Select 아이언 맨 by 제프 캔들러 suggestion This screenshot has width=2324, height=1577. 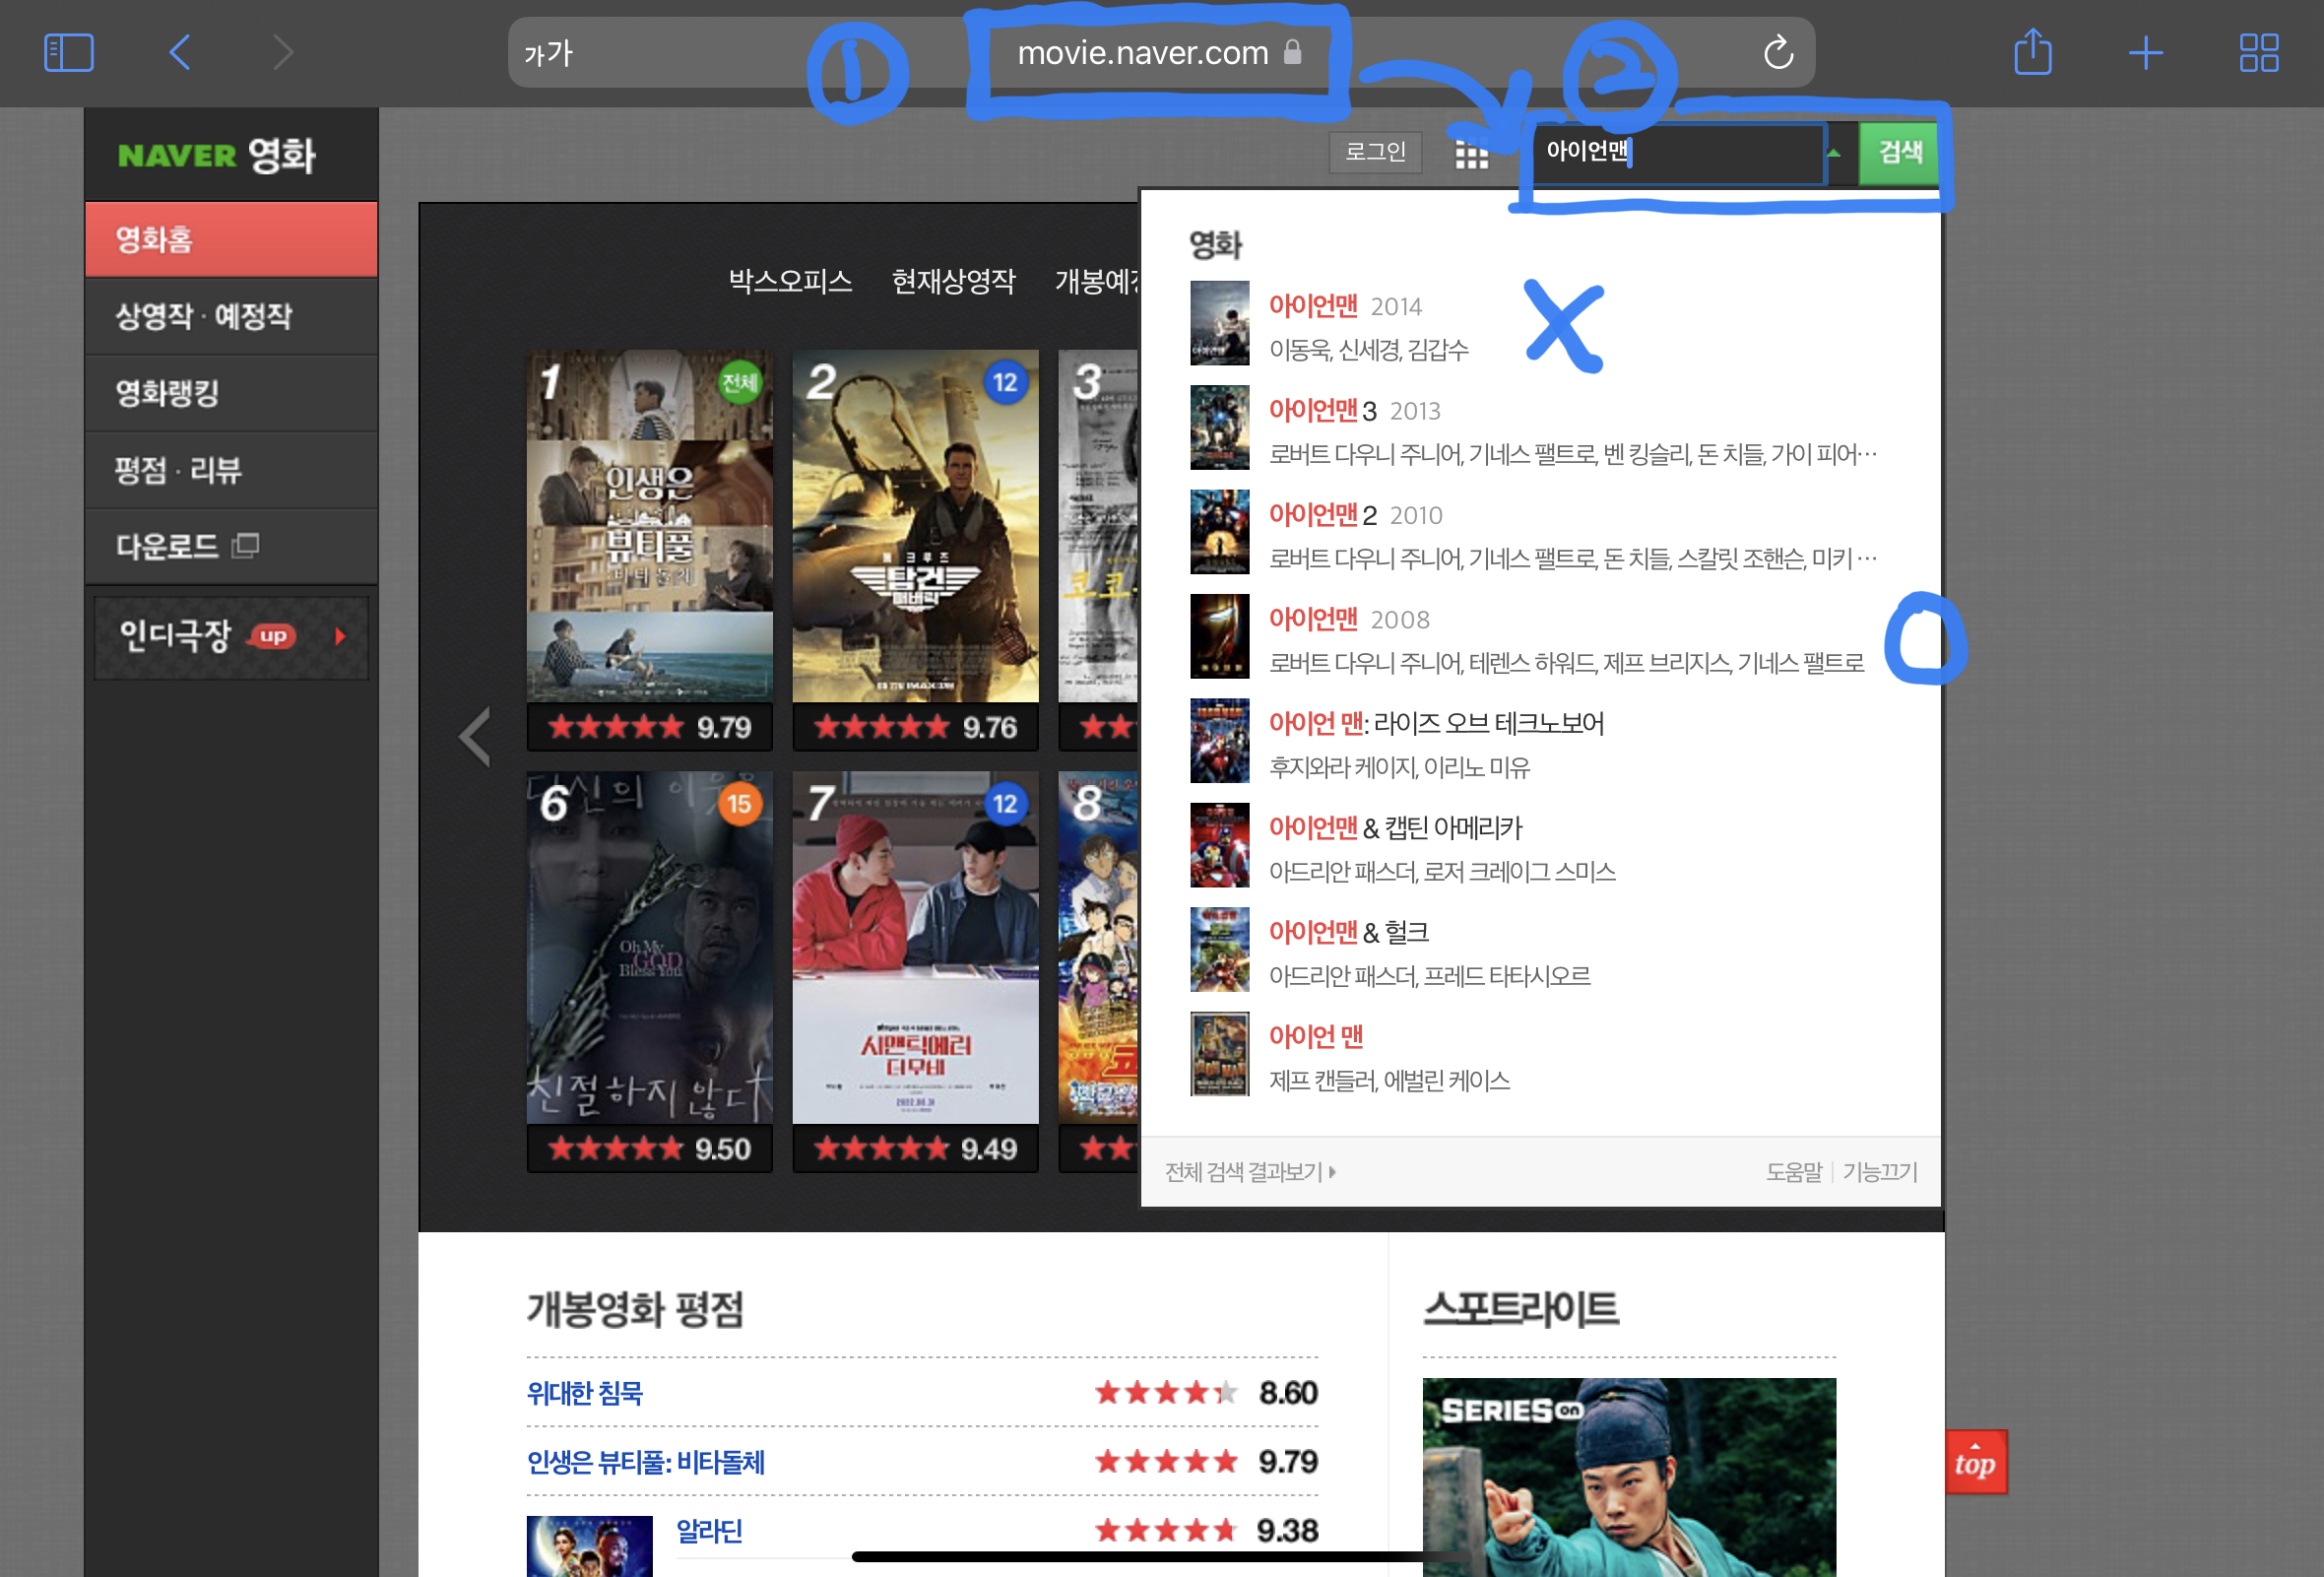pyautogui.click(x=1540, y=1055)
